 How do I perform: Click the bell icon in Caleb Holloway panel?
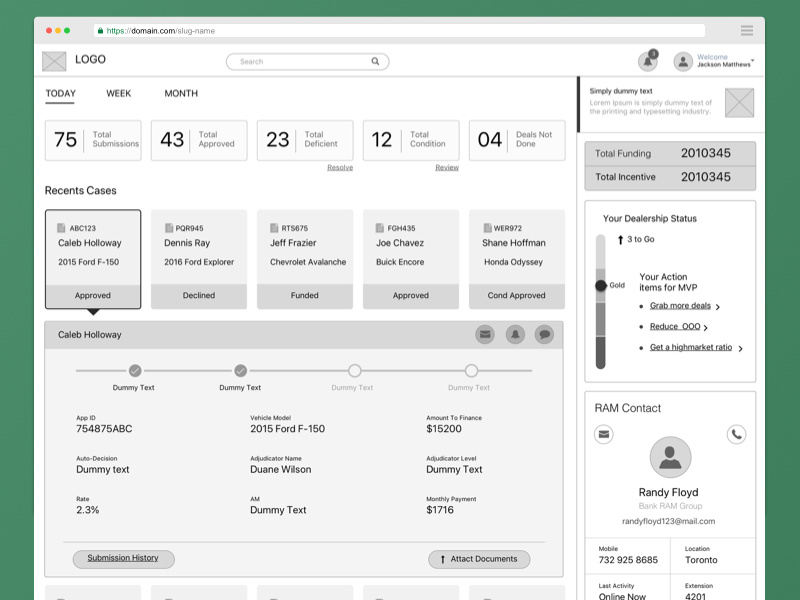(x=515, y=335)
